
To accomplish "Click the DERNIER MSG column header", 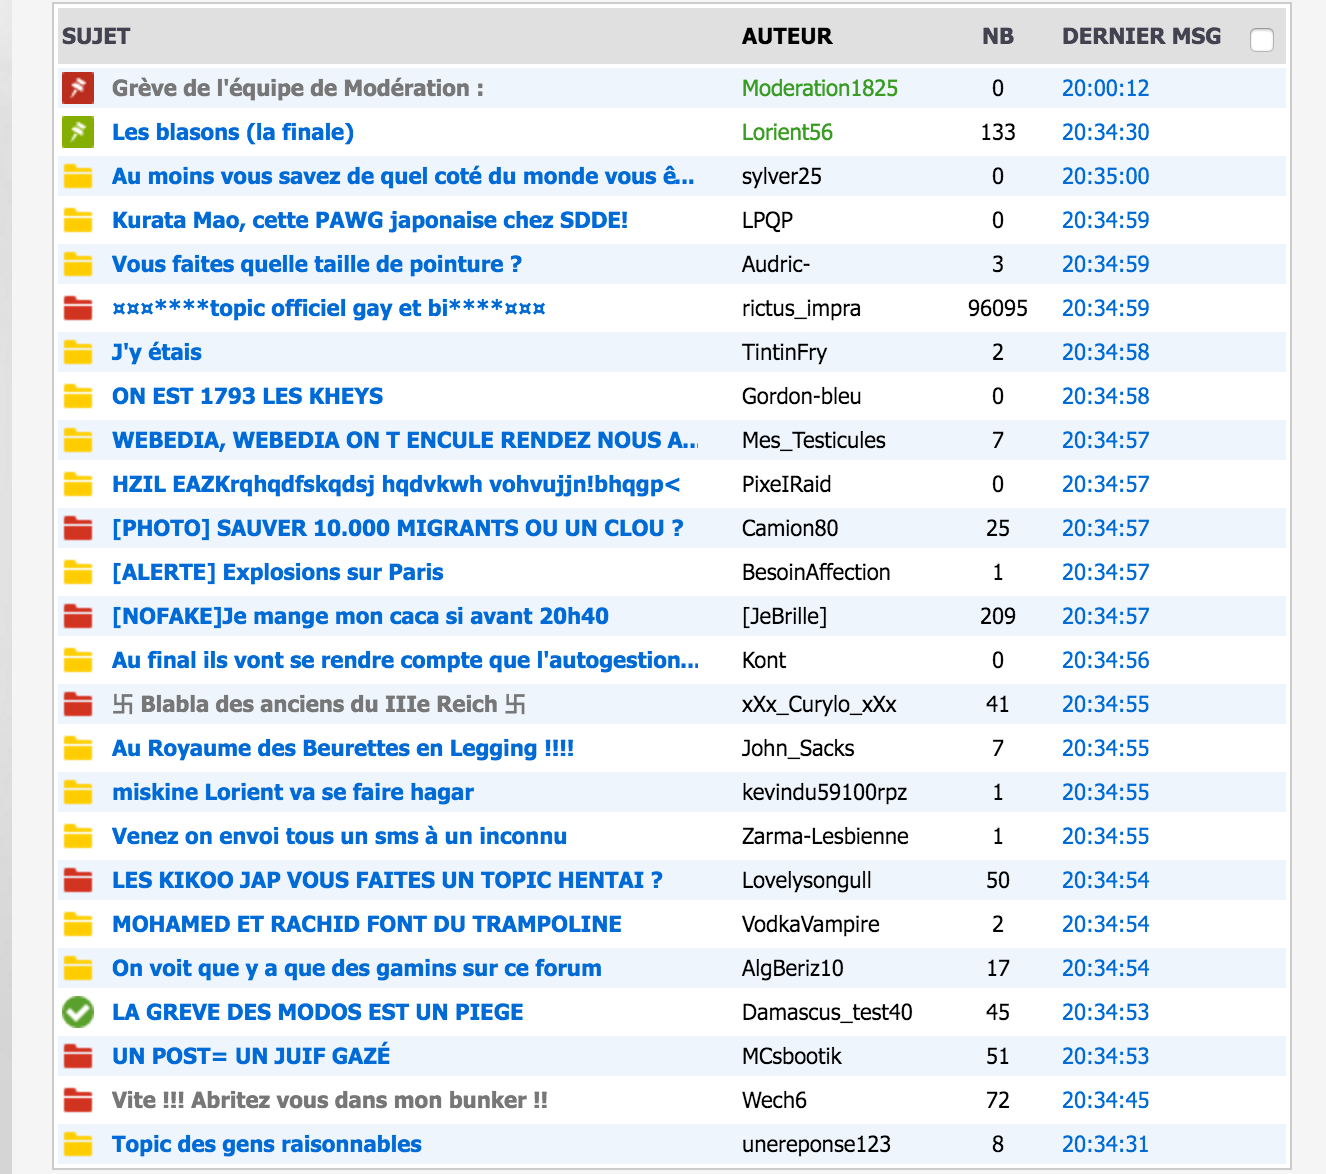I will [1141, 36].
